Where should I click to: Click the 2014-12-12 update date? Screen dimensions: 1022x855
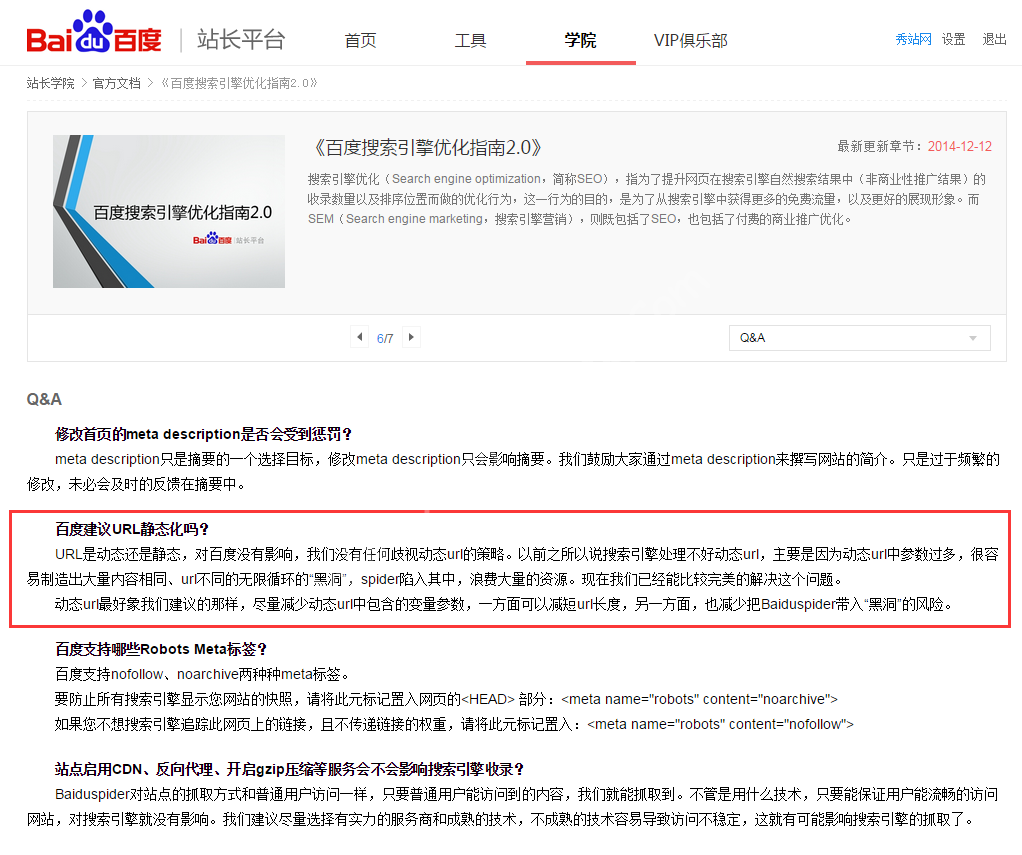click(959, 146)
